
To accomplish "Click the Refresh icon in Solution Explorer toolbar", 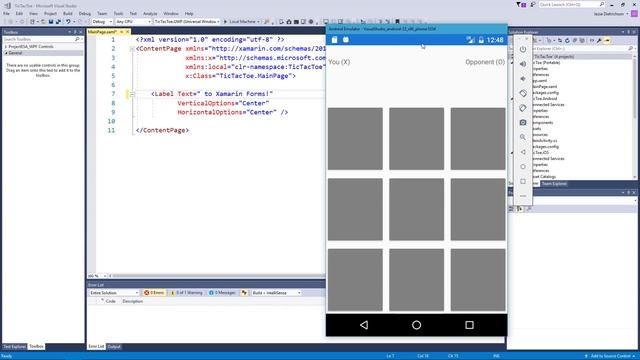I will tap(567, 40).
